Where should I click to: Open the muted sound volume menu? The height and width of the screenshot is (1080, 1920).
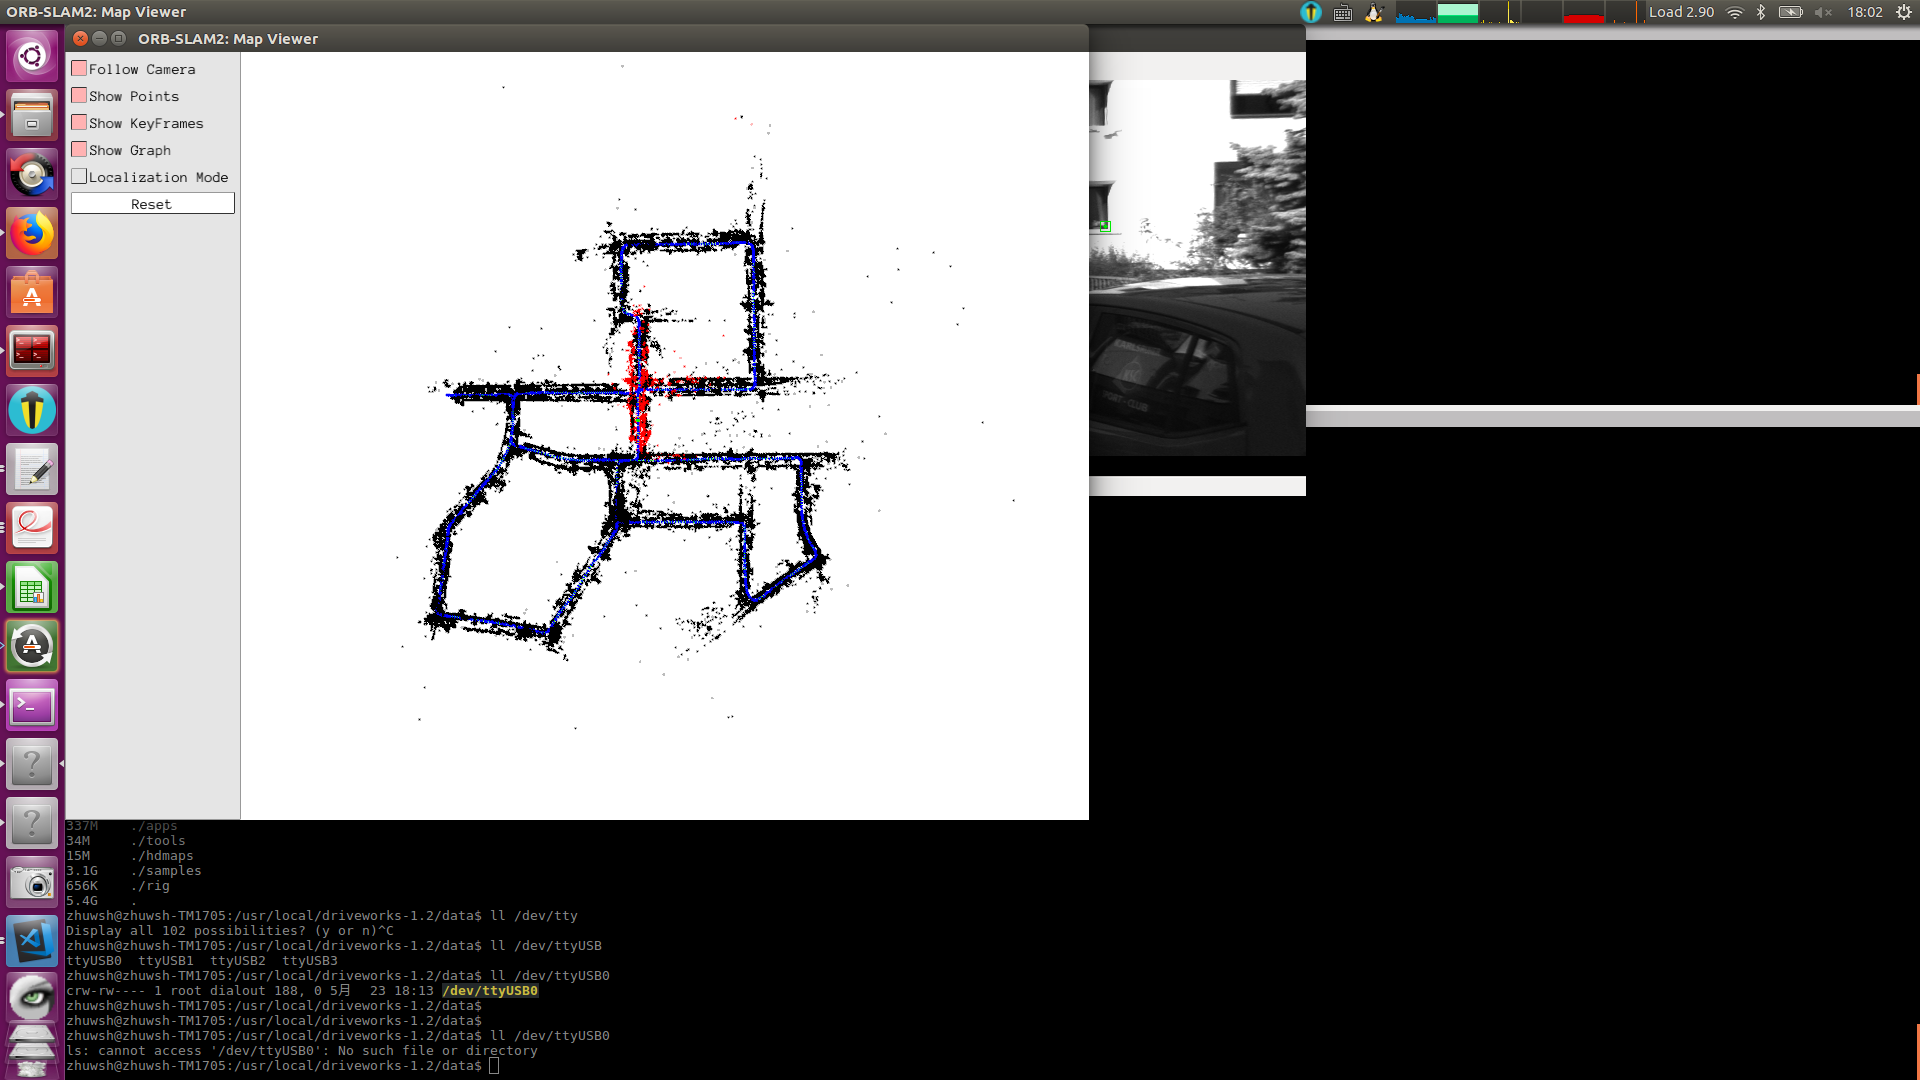pos(1823,12)
